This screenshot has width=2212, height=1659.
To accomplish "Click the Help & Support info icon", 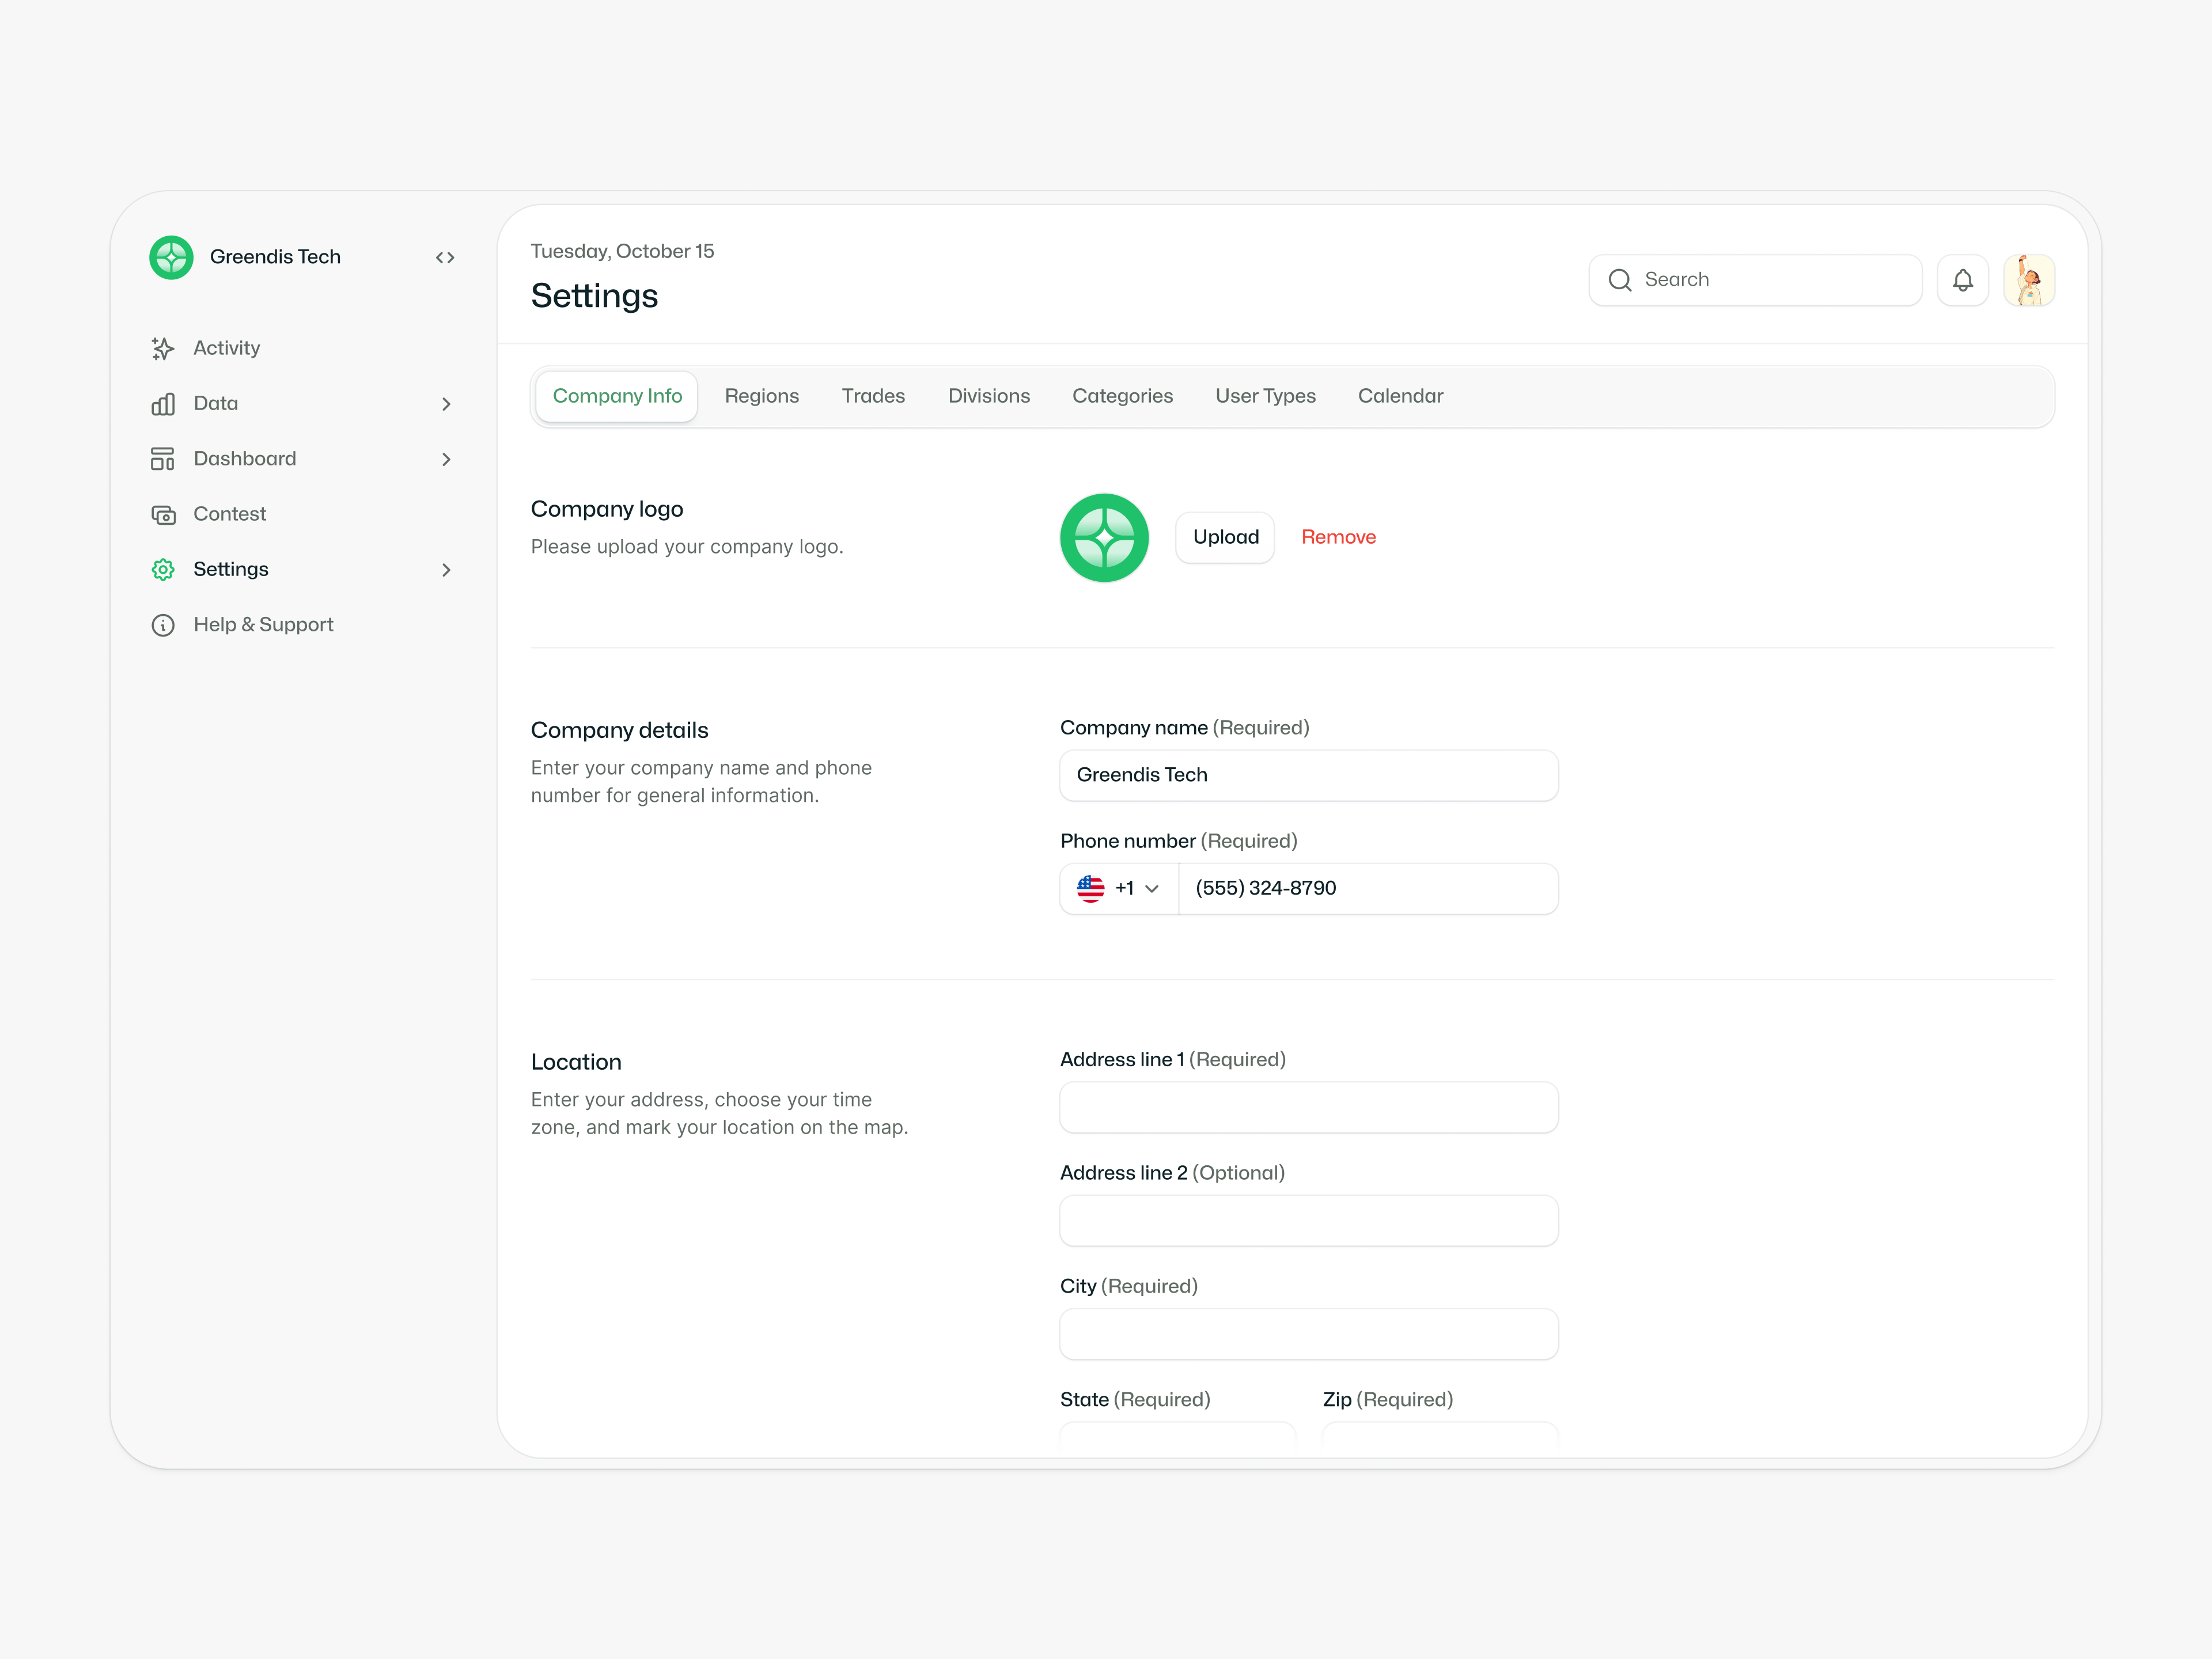I will tap(163, 625).
